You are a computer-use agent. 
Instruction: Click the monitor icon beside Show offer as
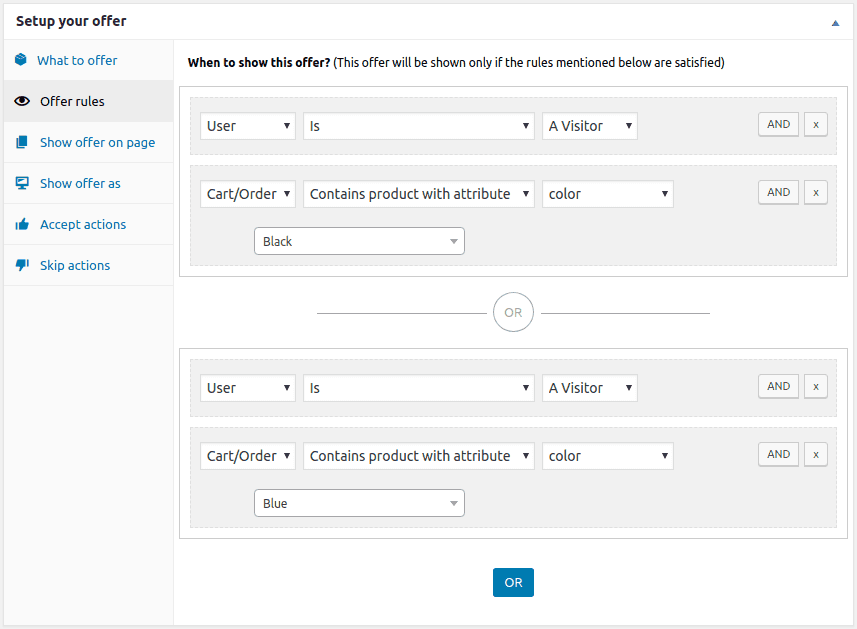[21, 183]
